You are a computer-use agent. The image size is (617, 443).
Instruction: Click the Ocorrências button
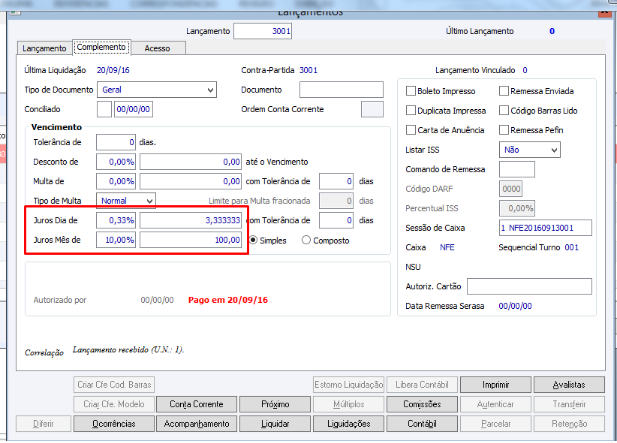click(x=114, y=424)
